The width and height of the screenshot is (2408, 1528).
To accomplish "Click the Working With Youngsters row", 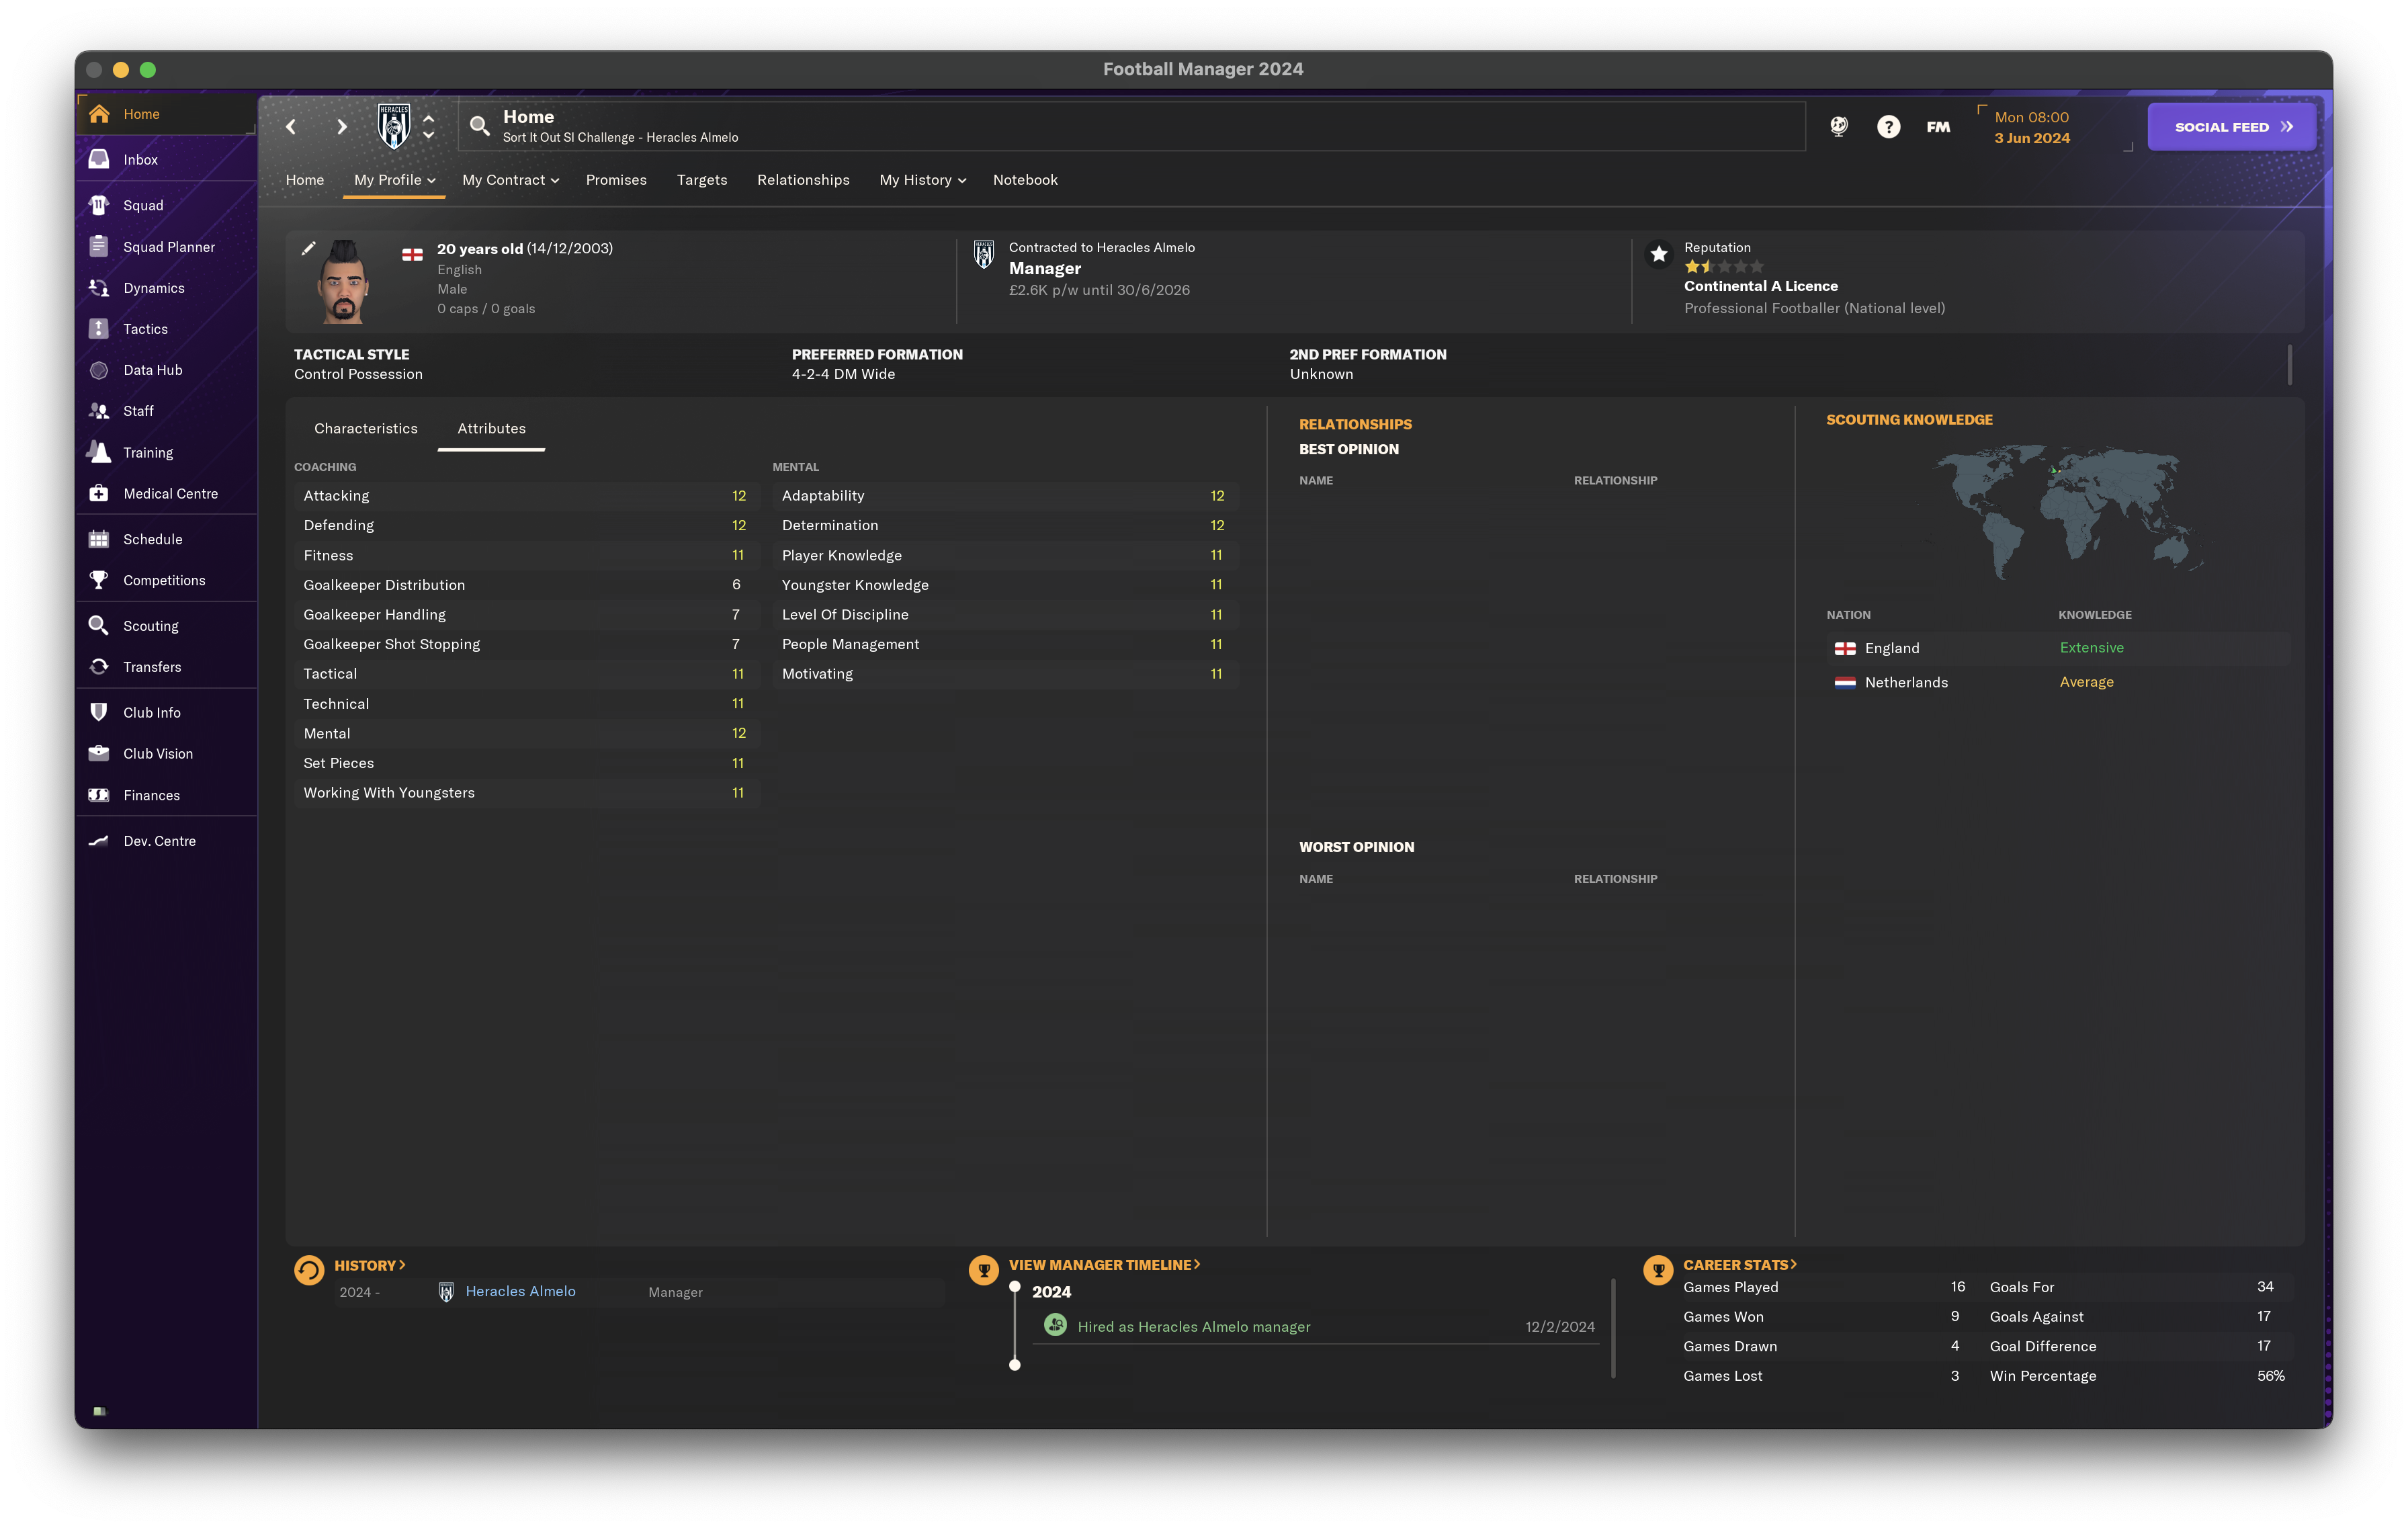I will (x=526, y=793).
